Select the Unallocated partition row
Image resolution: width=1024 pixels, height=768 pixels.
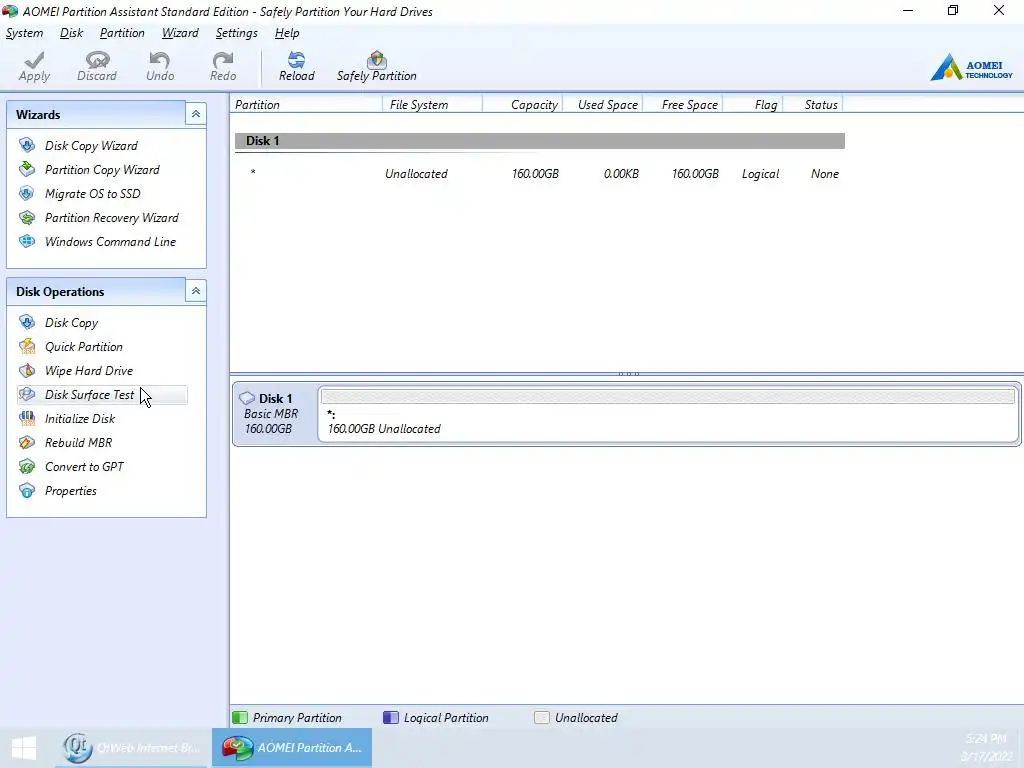(539, 174)
